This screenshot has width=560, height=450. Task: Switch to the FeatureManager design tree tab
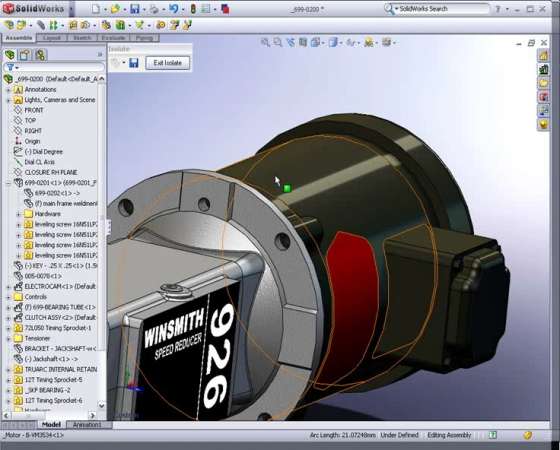click(10, 55)
